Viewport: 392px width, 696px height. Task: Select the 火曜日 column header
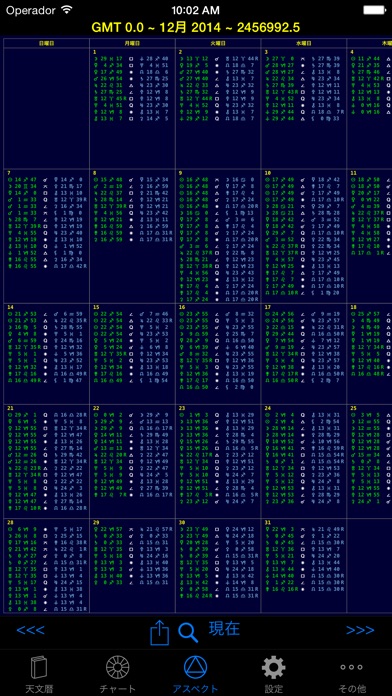218,43
